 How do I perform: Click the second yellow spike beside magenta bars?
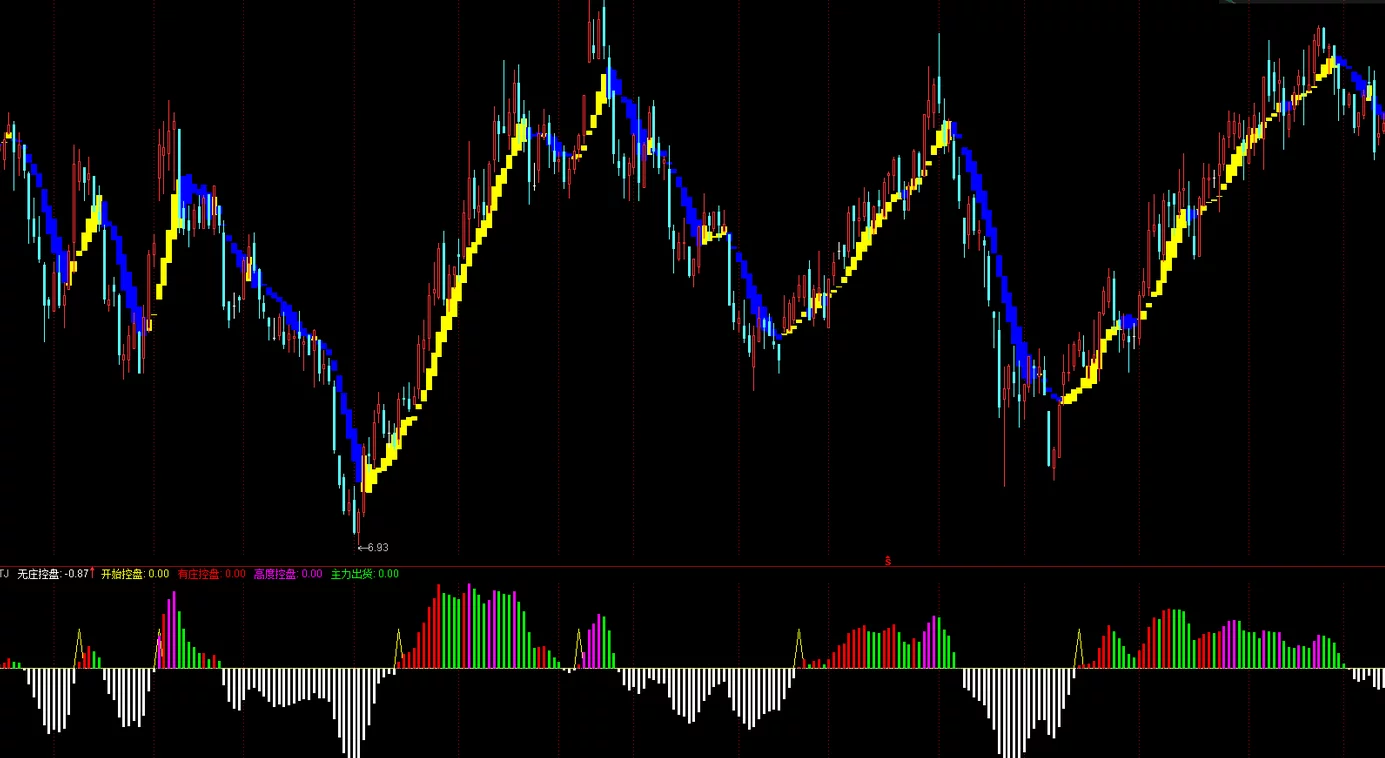(159, 648)
